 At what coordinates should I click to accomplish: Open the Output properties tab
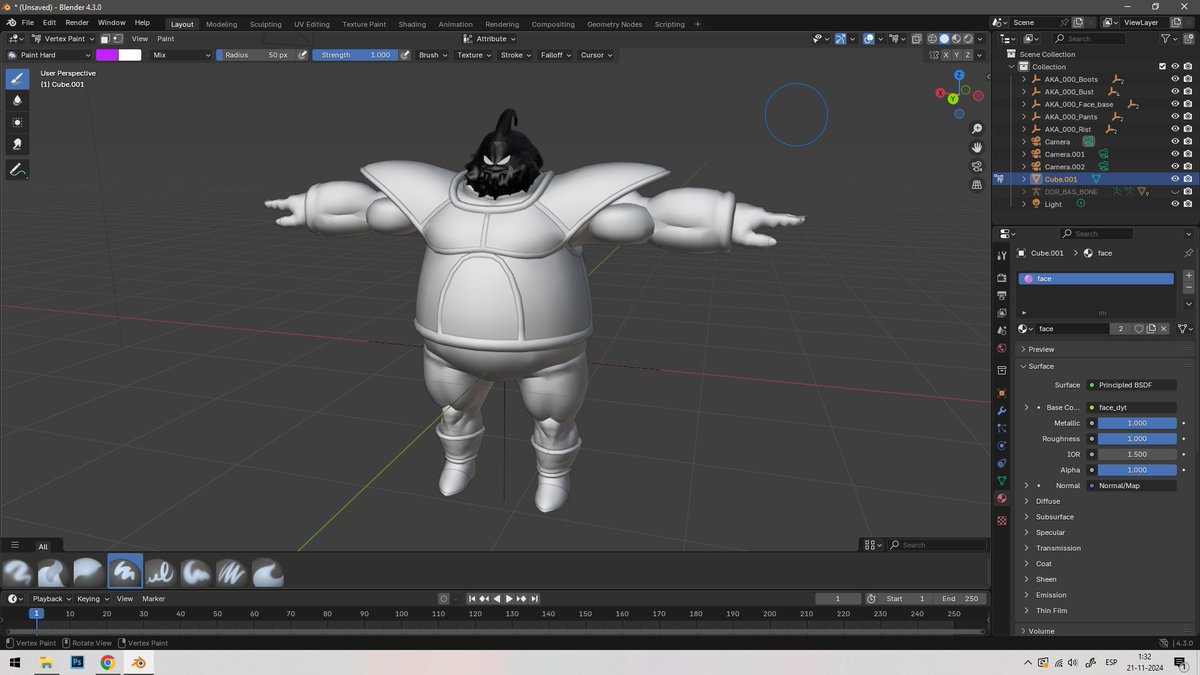(x=1001, y=296)
